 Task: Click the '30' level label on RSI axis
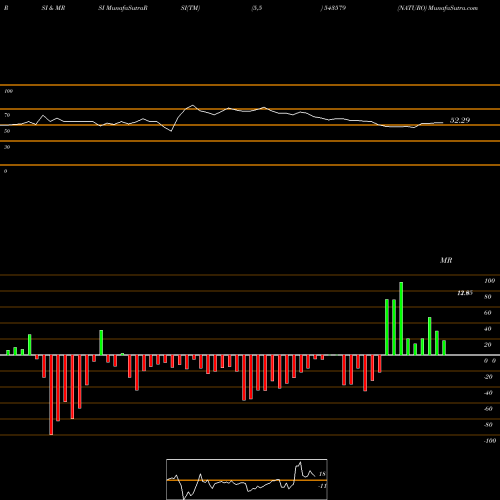coord(7,147)
